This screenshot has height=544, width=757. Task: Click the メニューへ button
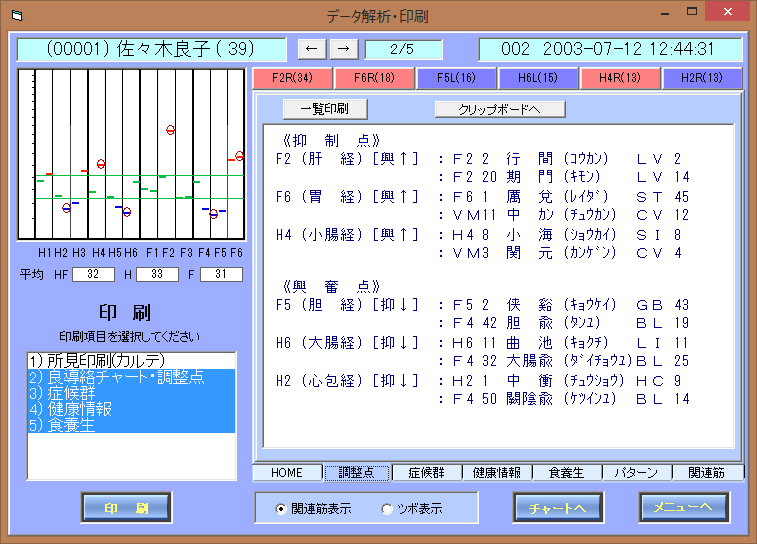685,508
